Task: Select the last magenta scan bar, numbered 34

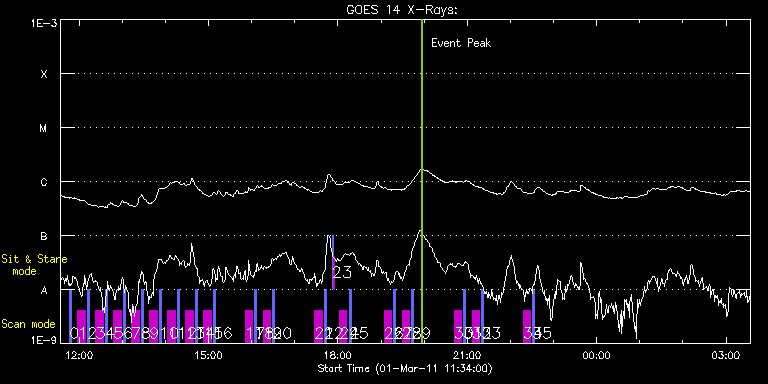Action: coord(527,327)
